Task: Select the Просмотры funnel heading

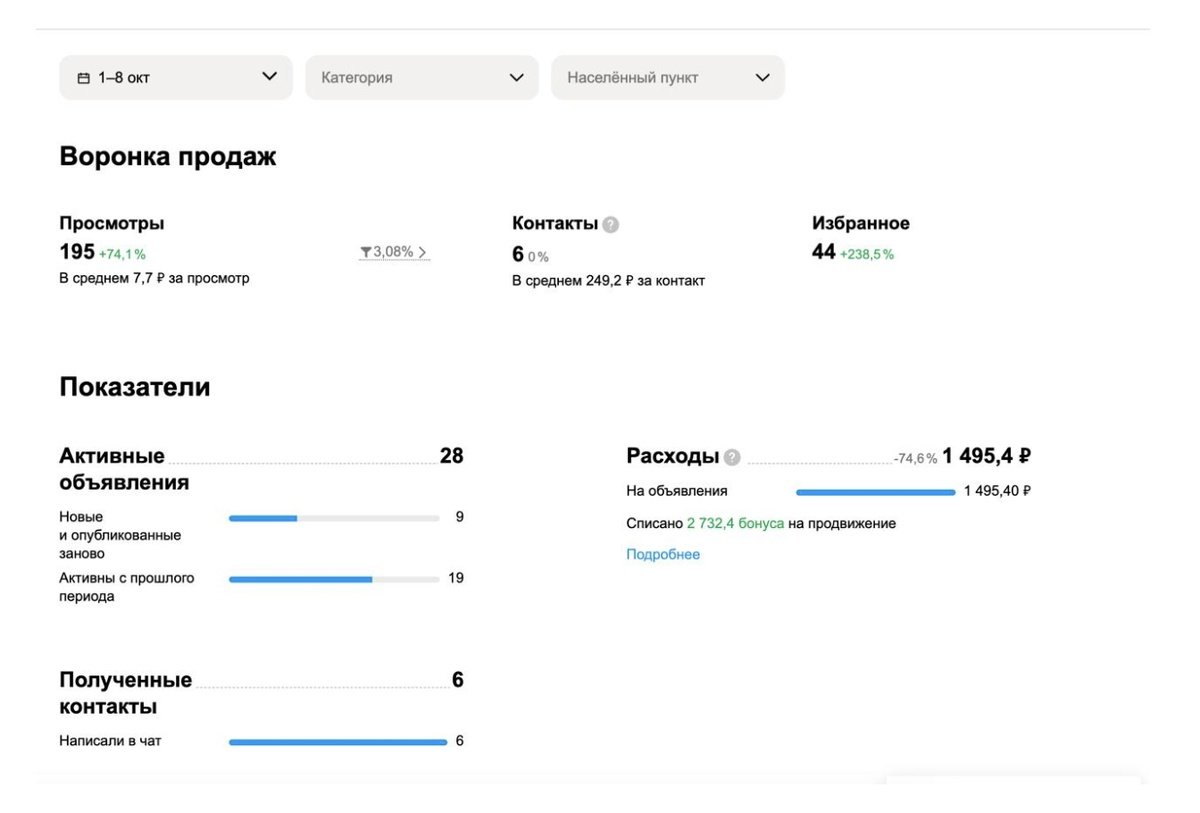Action: click(x=111, y=223)
